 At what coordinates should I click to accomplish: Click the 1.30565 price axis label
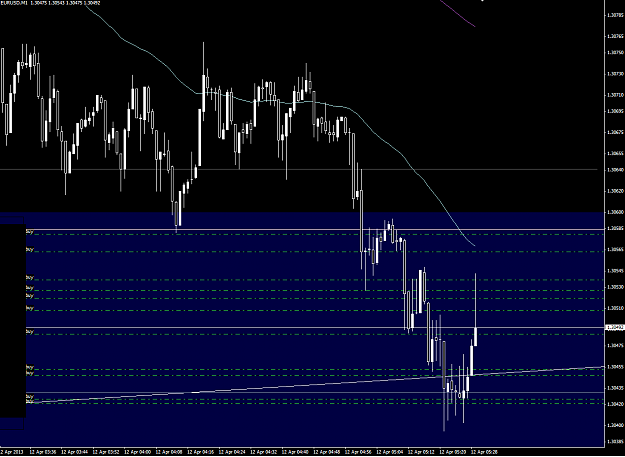[615, 249]
